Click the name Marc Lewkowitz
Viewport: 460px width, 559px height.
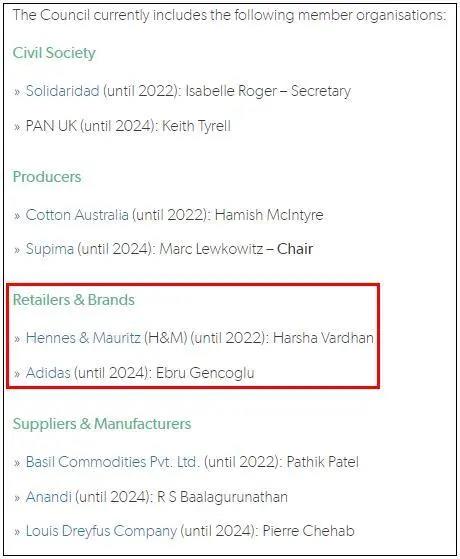pos(211,249)
